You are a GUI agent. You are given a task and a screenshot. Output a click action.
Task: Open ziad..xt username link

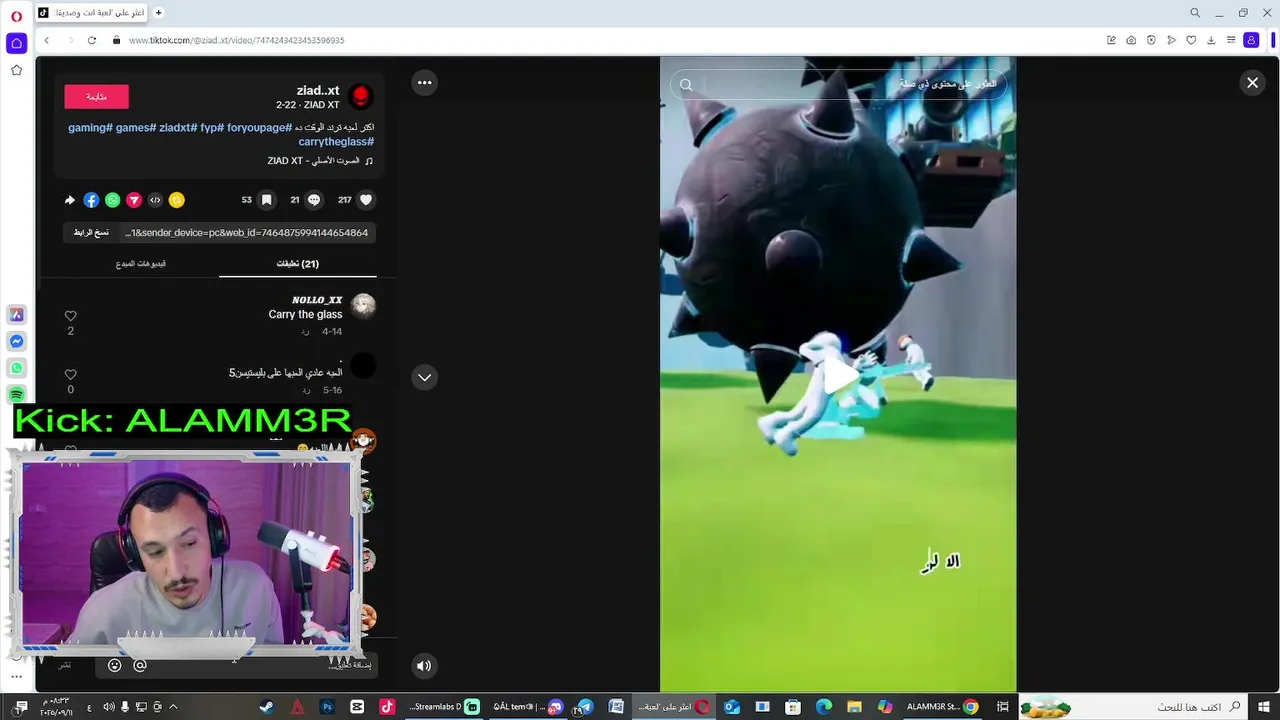click(318, 91)
